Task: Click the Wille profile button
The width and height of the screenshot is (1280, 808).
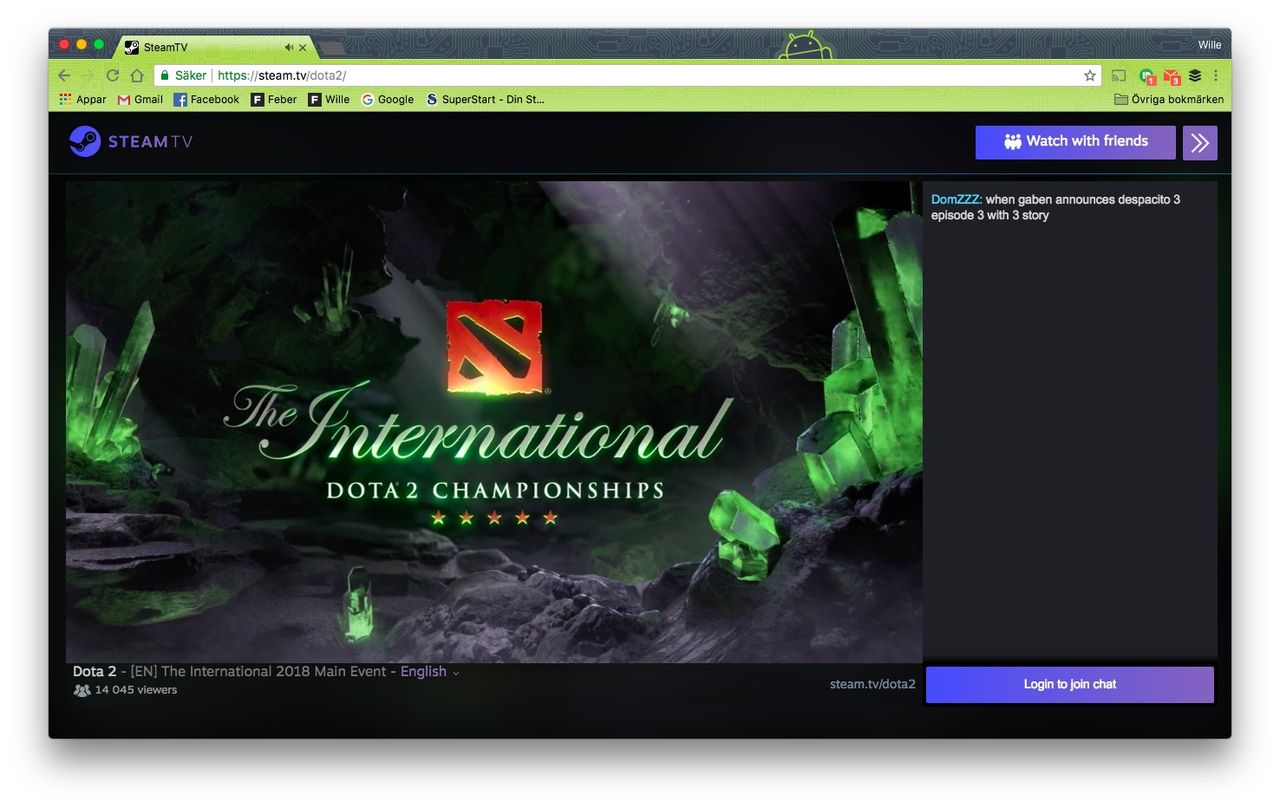Action: pyautogui.click(x=1210, y=45)
